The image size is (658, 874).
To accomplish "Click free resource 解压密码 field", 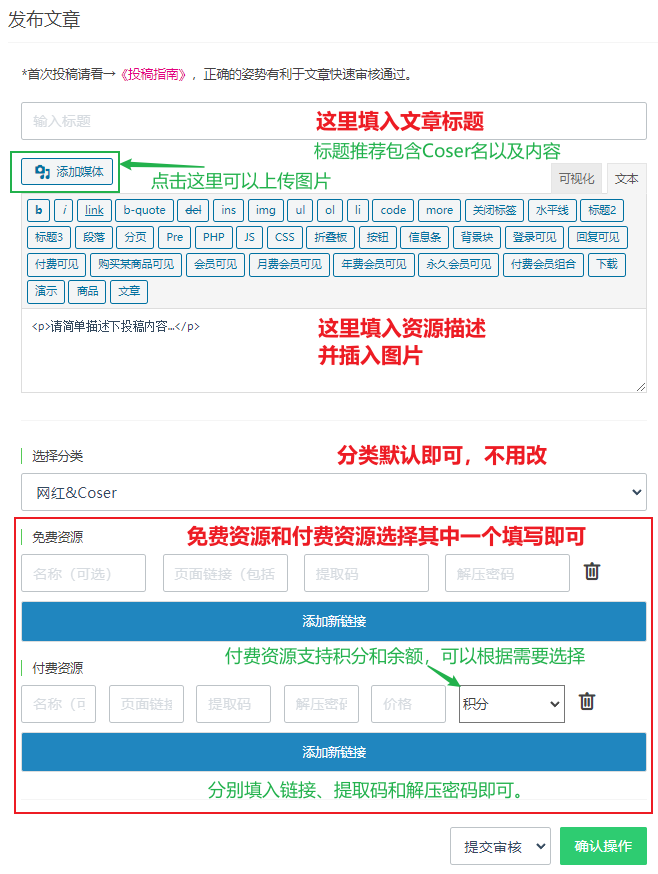I will [x=507, y=573].
